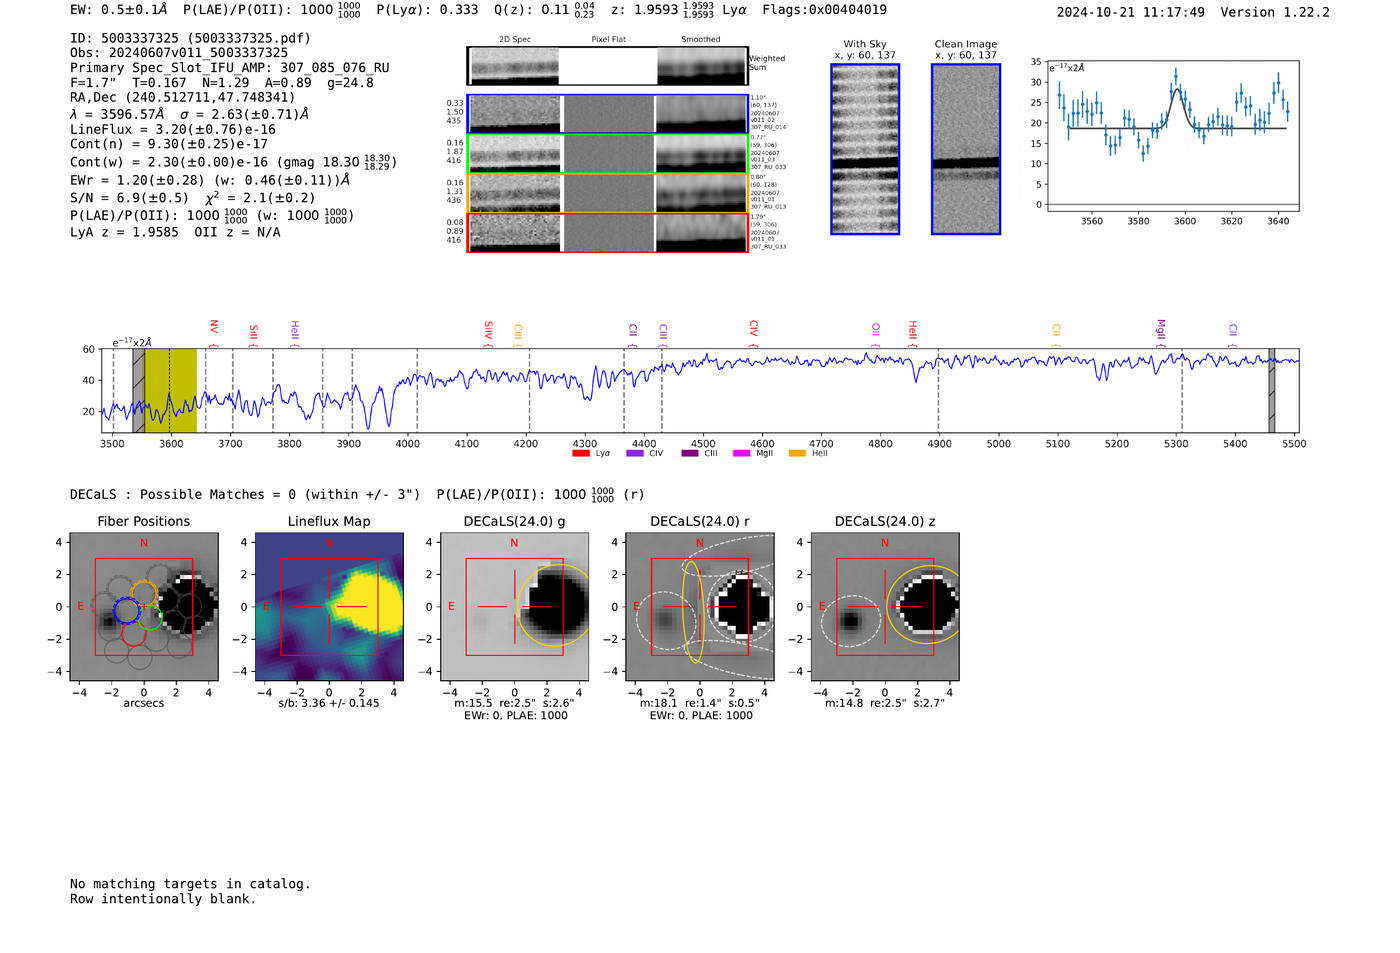Click the 'Row intentionally blank.' text

click(163, 899)
